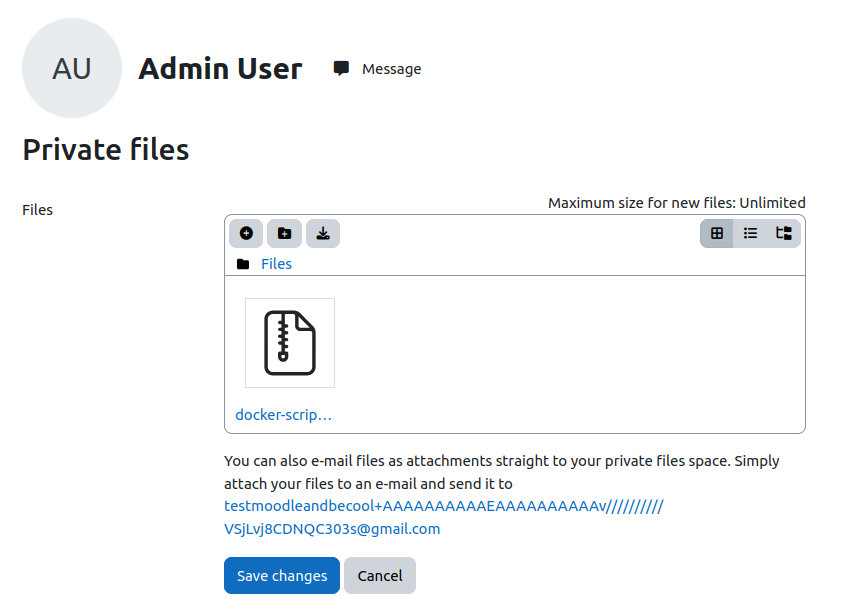Cancel the private files changes
This screenshot has height=599, width=848.
pyautogui.click(x=380, y=575)
